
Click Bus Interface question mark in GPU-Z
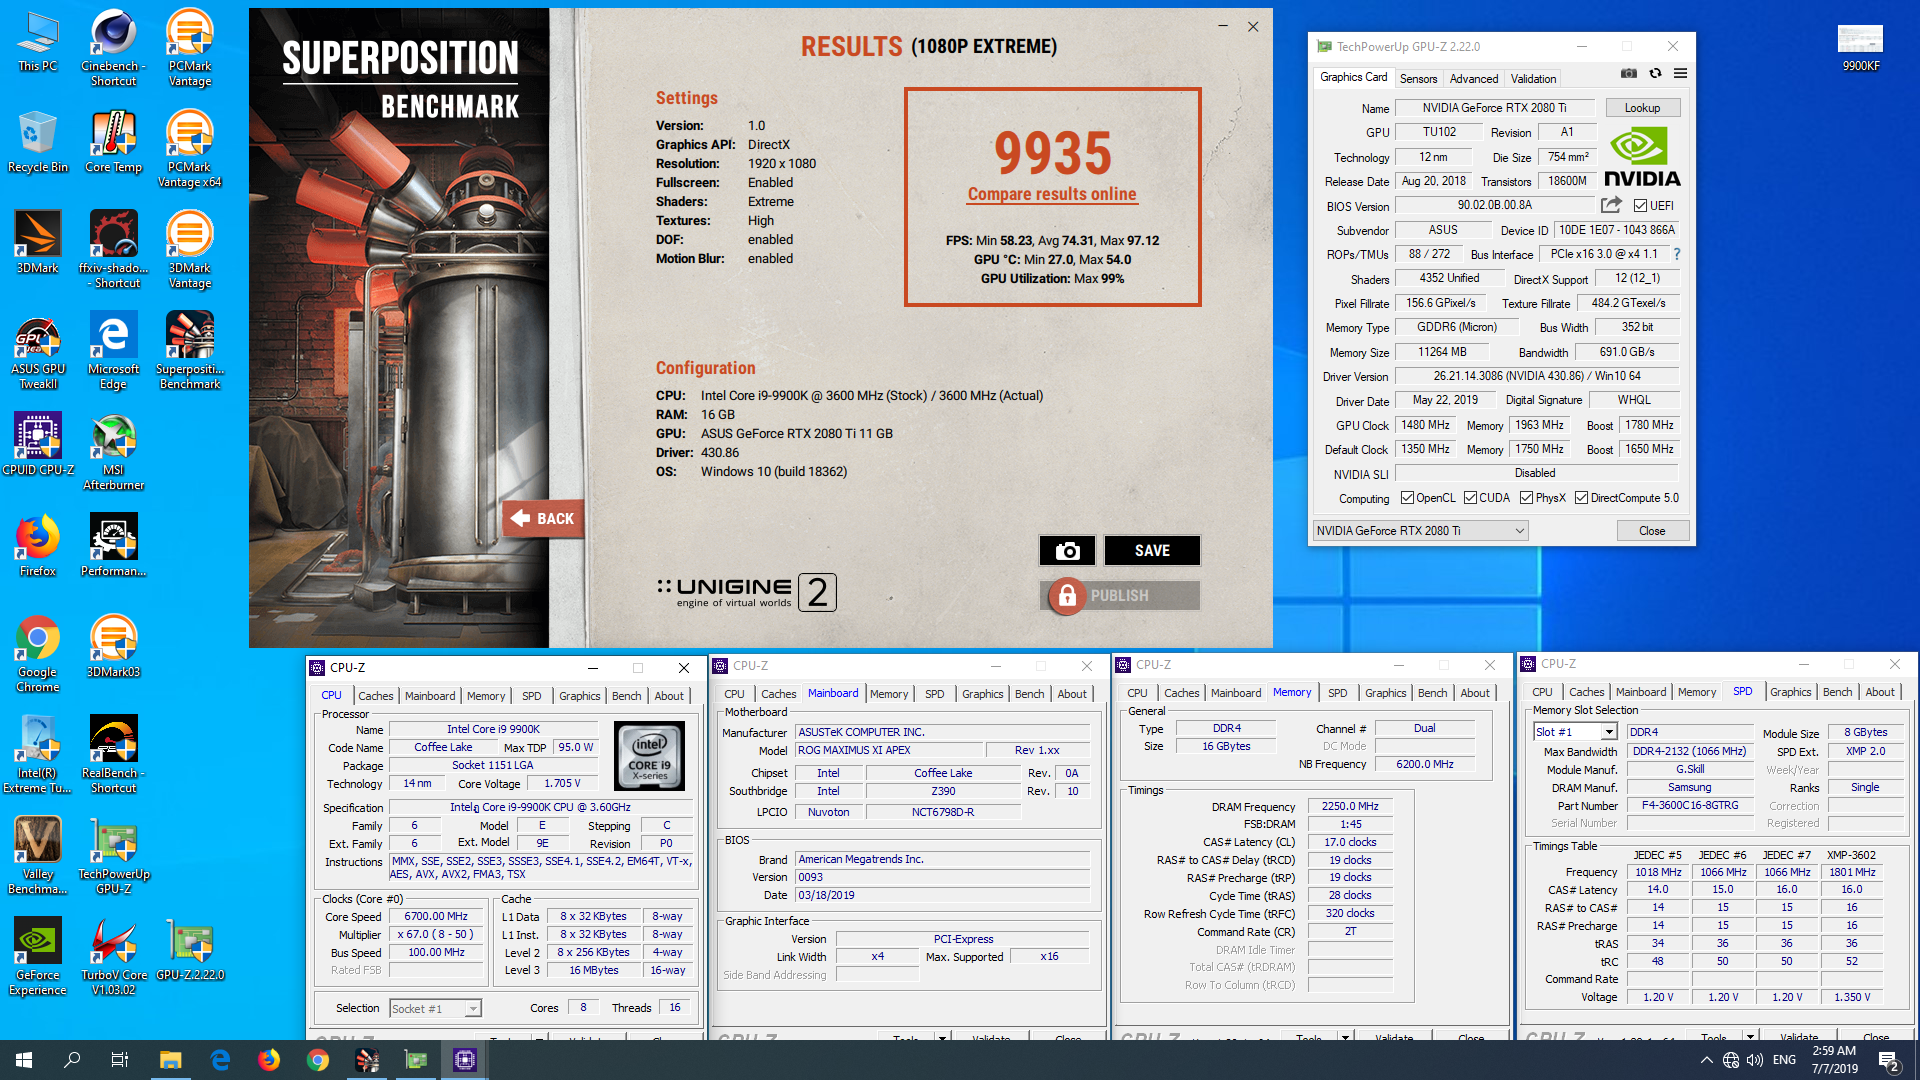(1677, 254)
